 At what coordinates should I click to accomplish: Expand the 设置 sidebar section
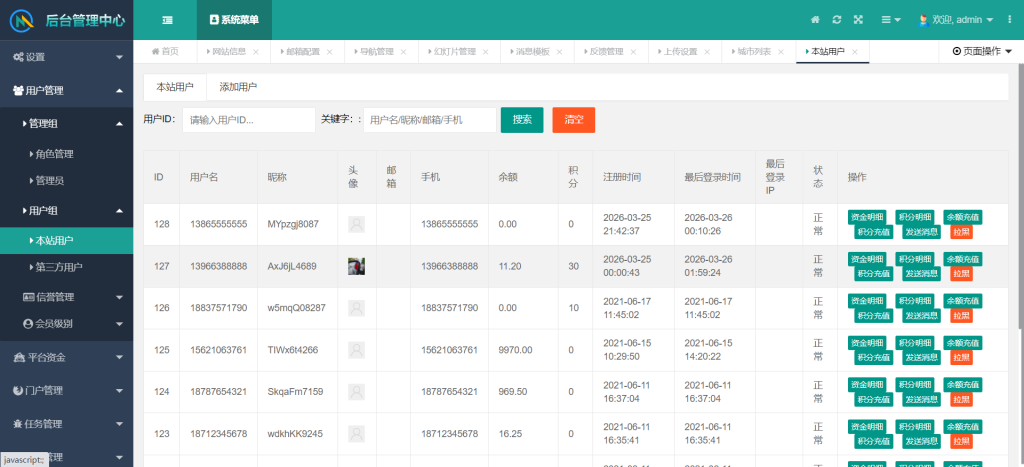(x=66, y=57)
